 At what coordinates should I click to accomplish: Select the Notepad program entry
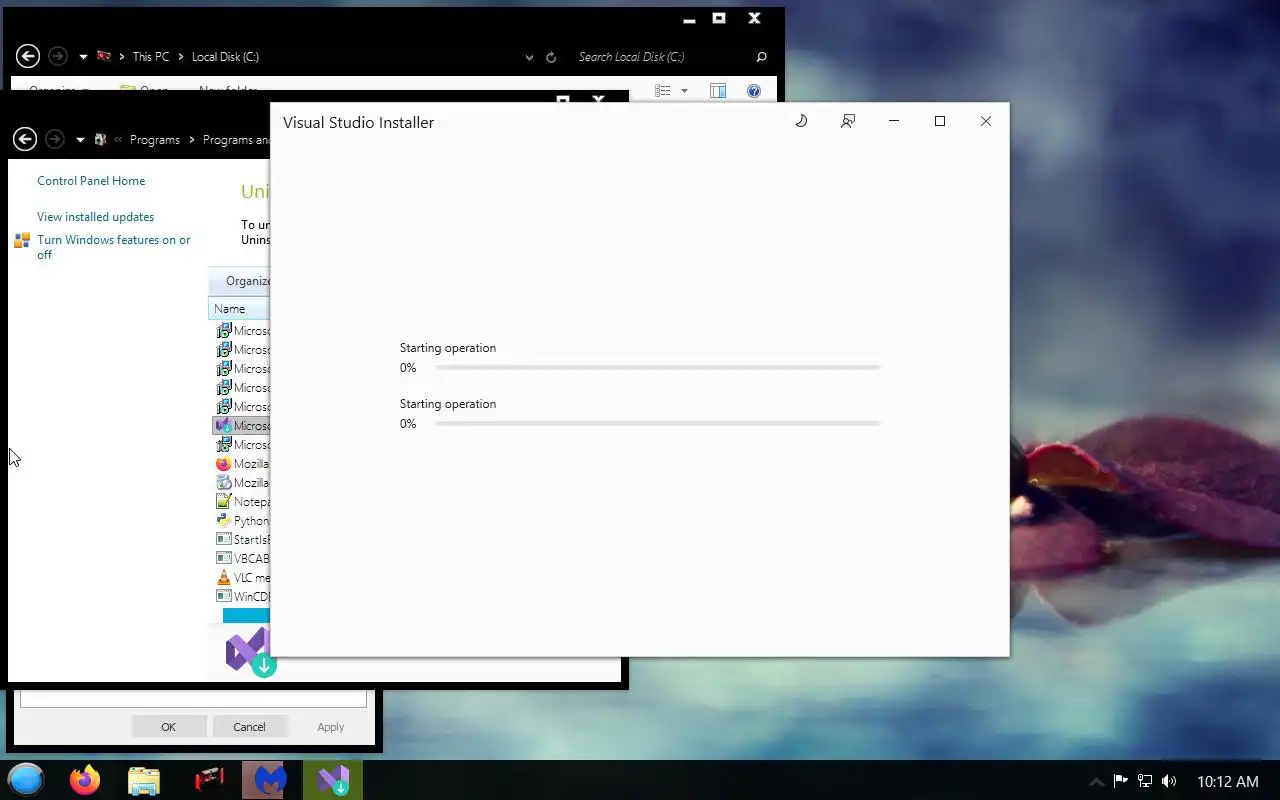pos(241,502)
